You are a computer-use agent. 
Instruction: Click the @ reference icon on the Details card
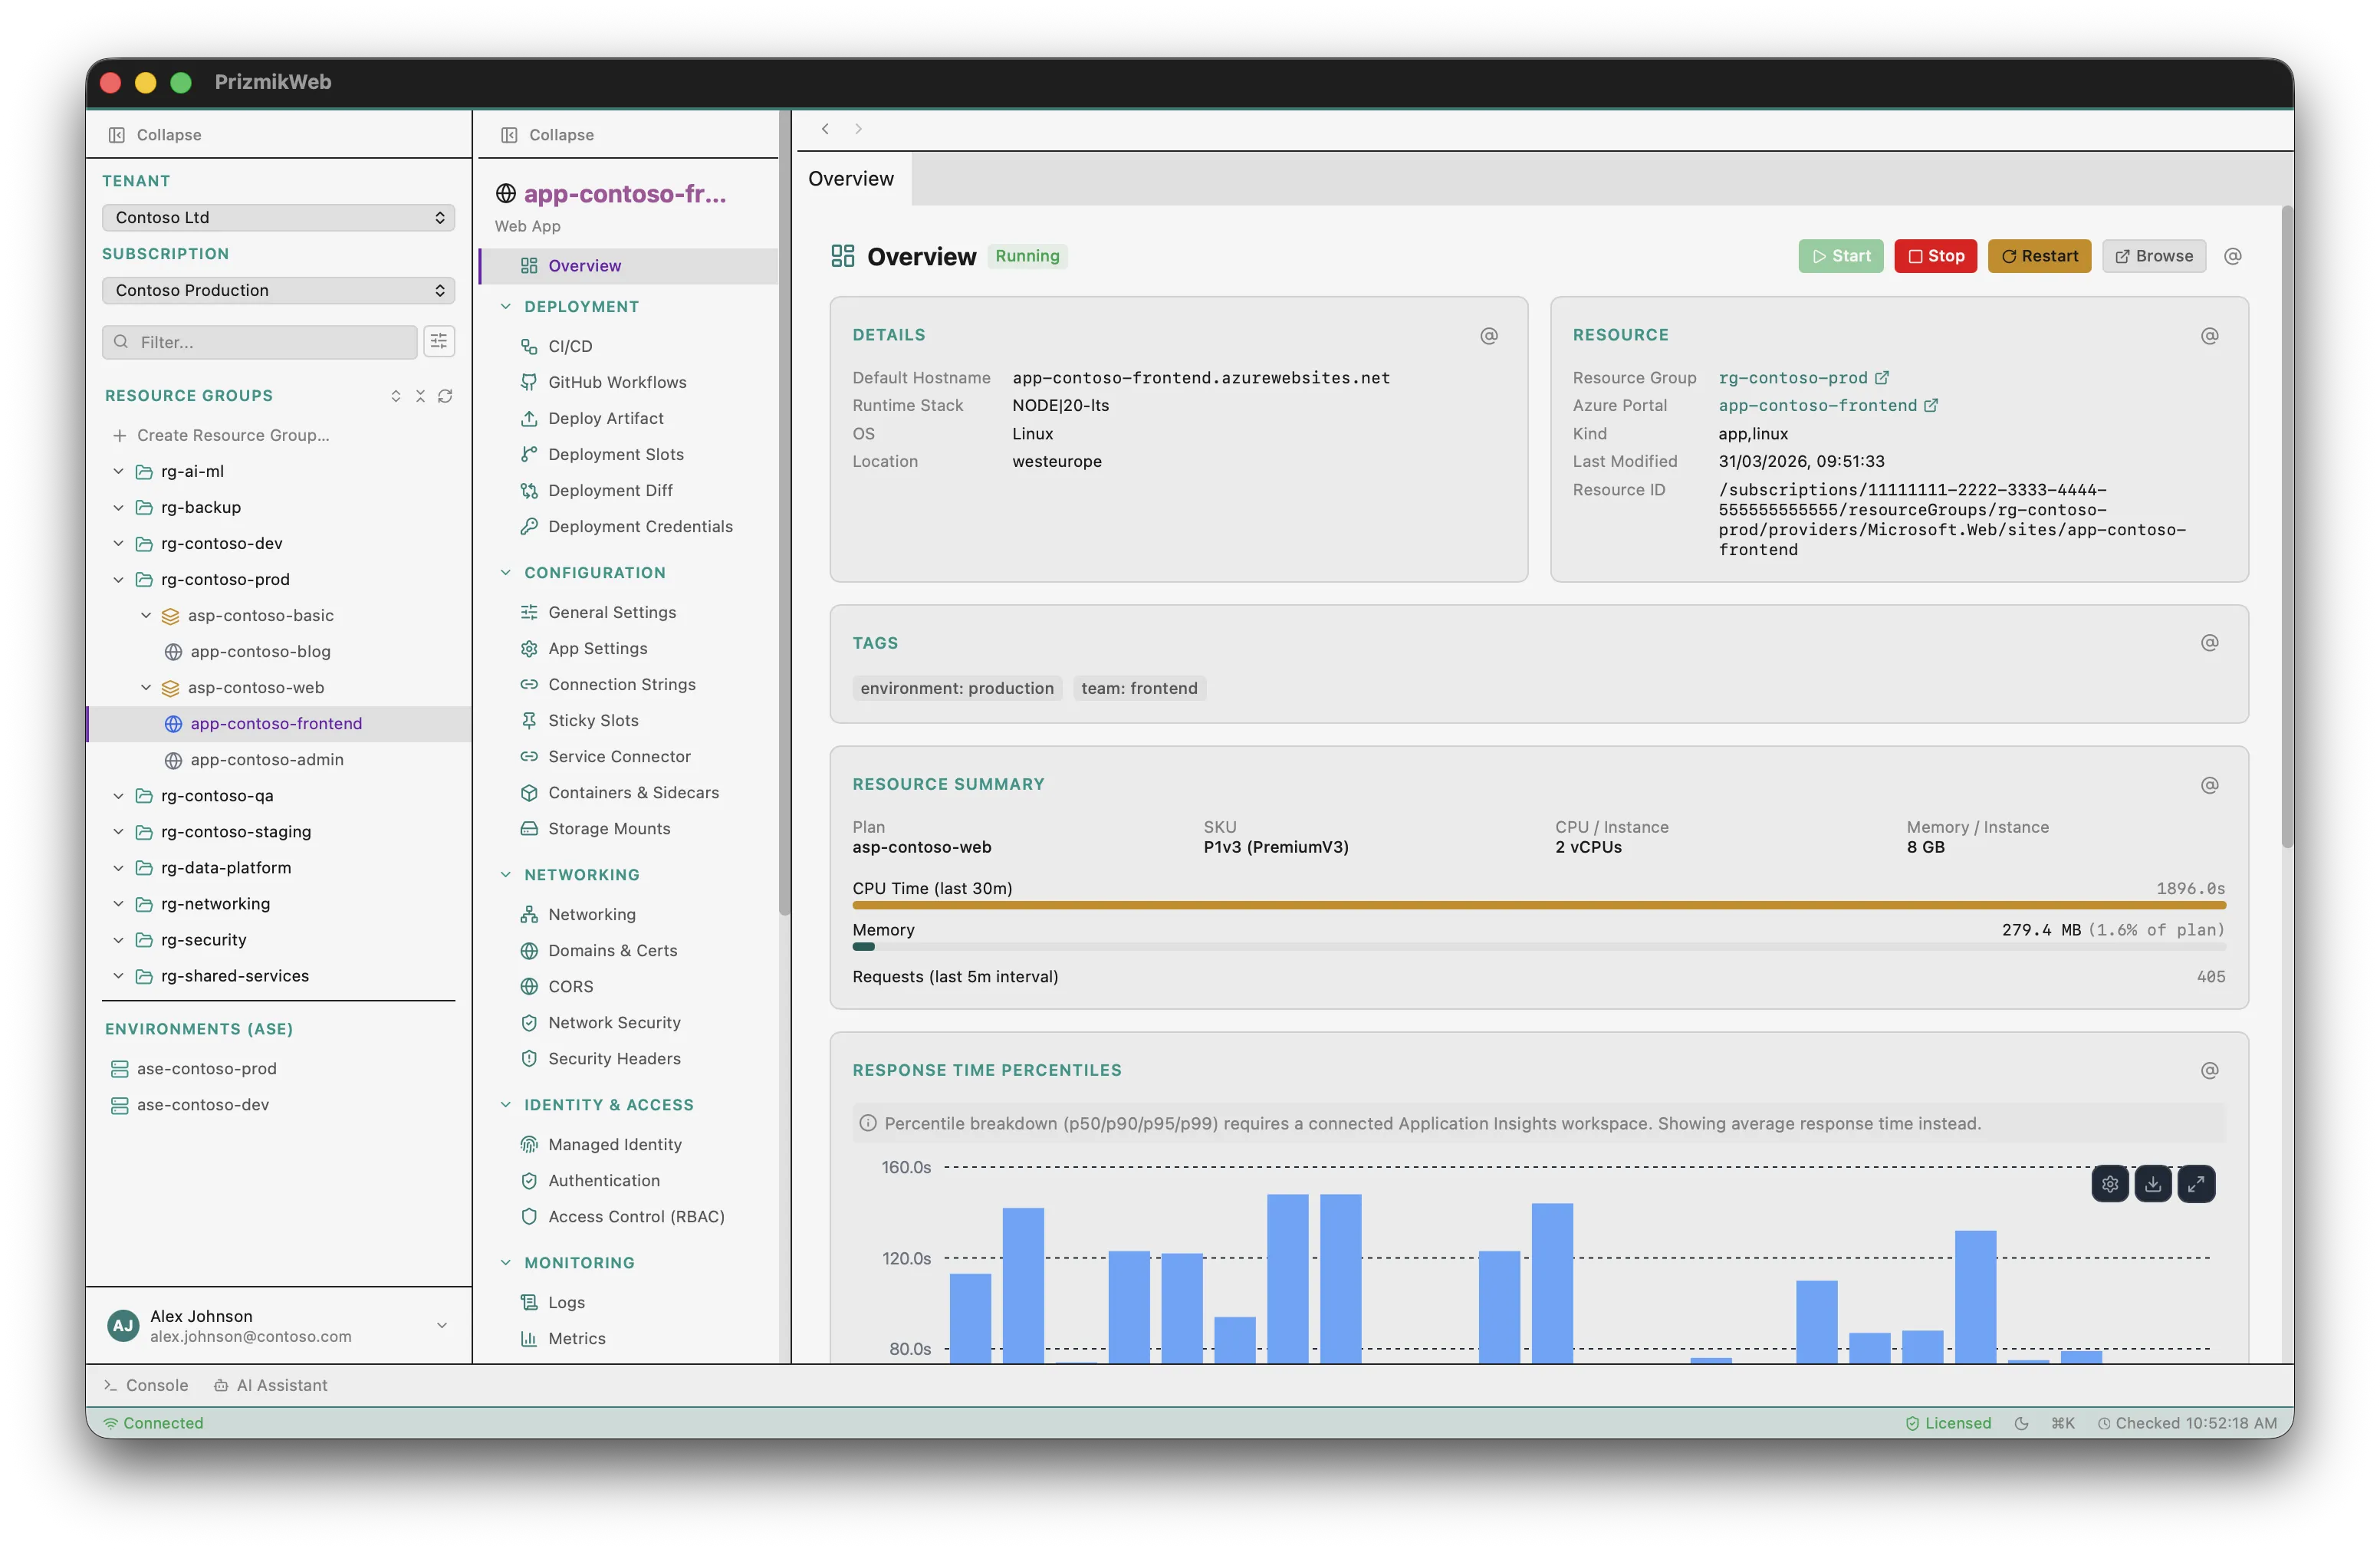(1489, 335)
